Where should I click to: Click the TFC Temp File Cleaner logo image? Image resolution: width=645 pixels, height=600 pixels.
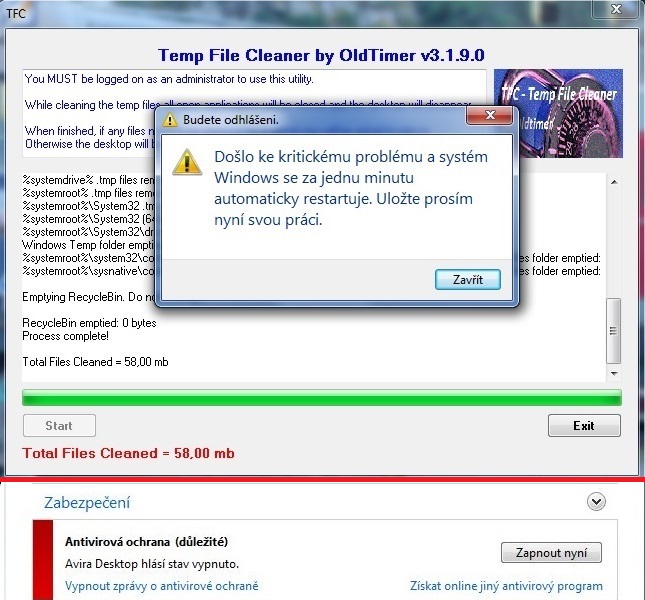point(558,114)
